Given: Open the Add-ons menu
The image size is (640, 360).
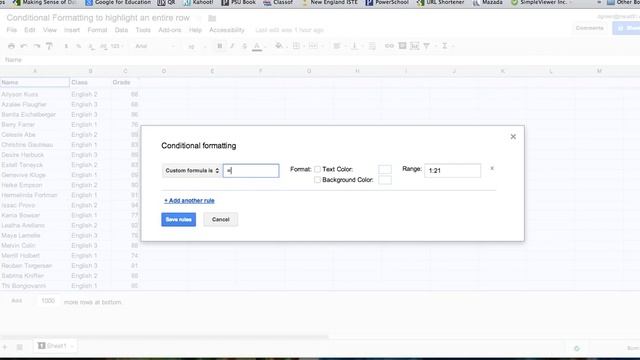Looking at the screenshot, I should click(x=170, y=30).
